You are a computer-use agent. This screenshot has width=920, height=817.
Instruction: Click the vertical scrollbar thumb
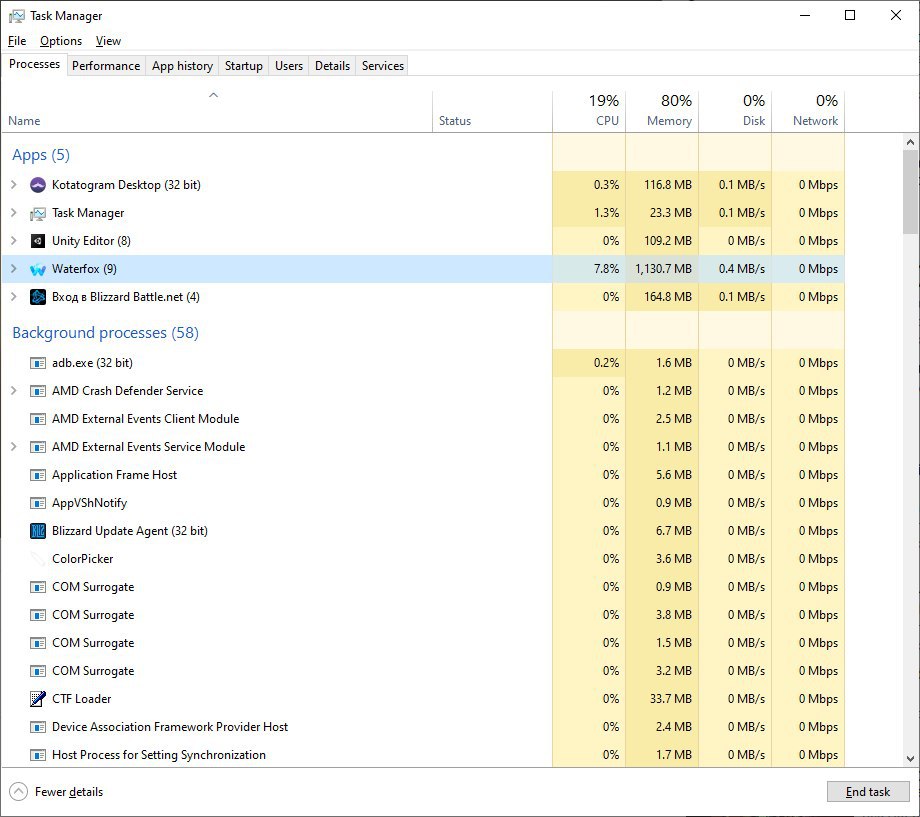[x=910, y=192]
